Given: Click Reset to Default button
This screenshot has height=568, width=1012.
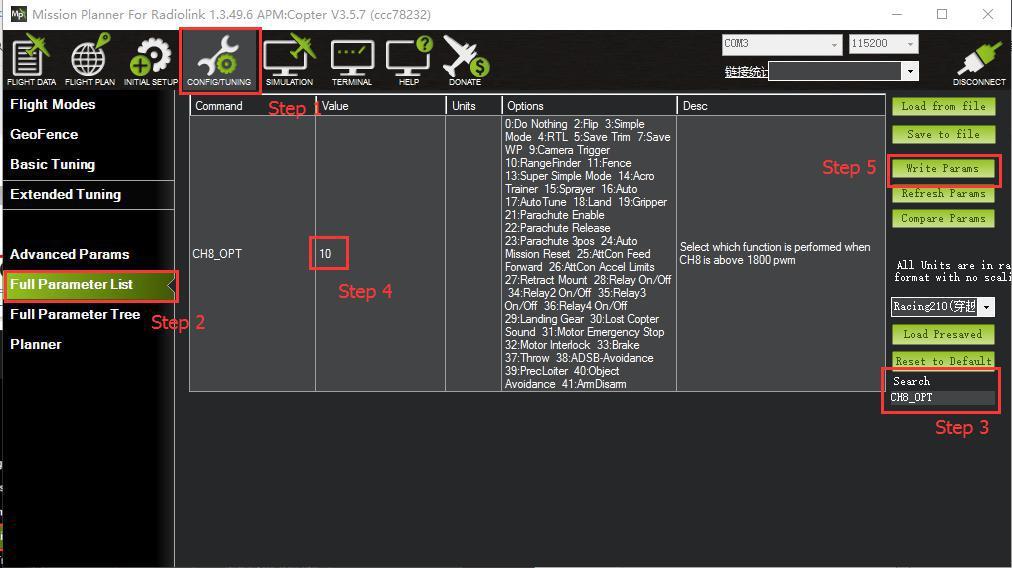Looking at the screenshot, I should 943,360.
